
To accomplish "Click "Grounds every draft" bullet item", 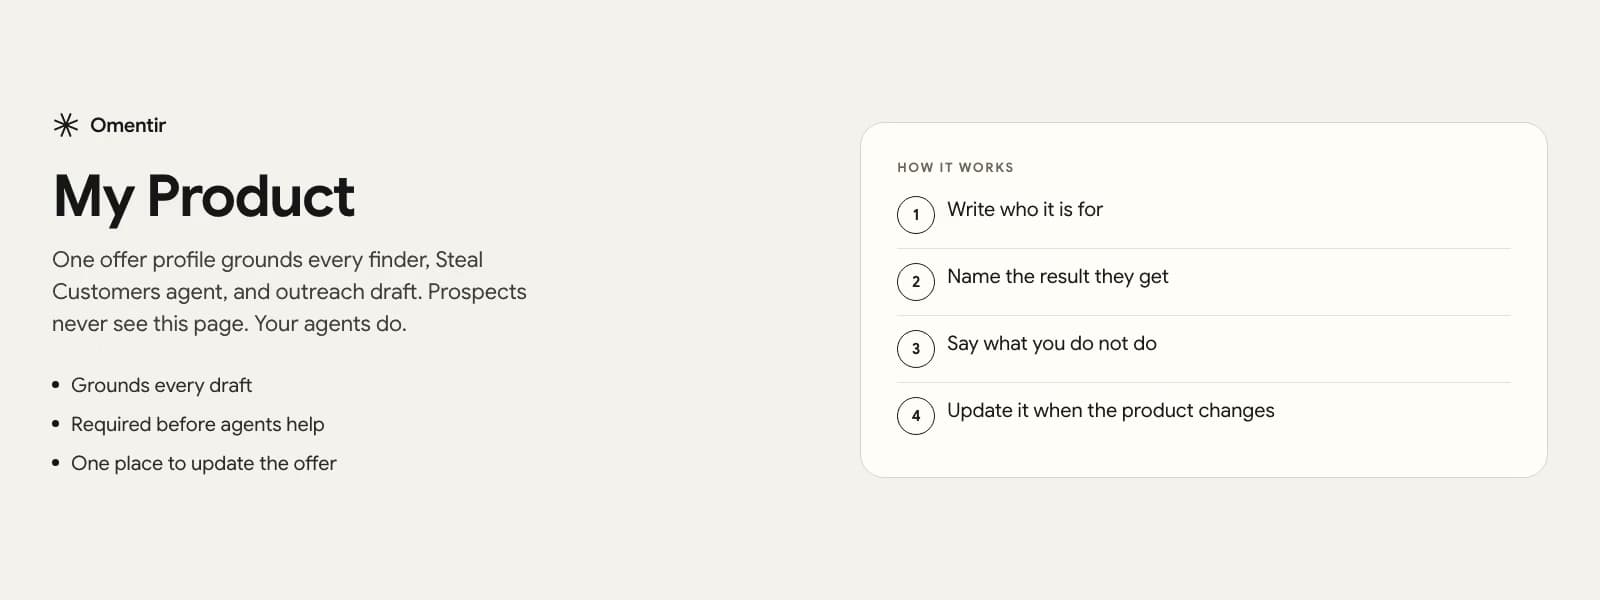I will [x=161, y=385].
